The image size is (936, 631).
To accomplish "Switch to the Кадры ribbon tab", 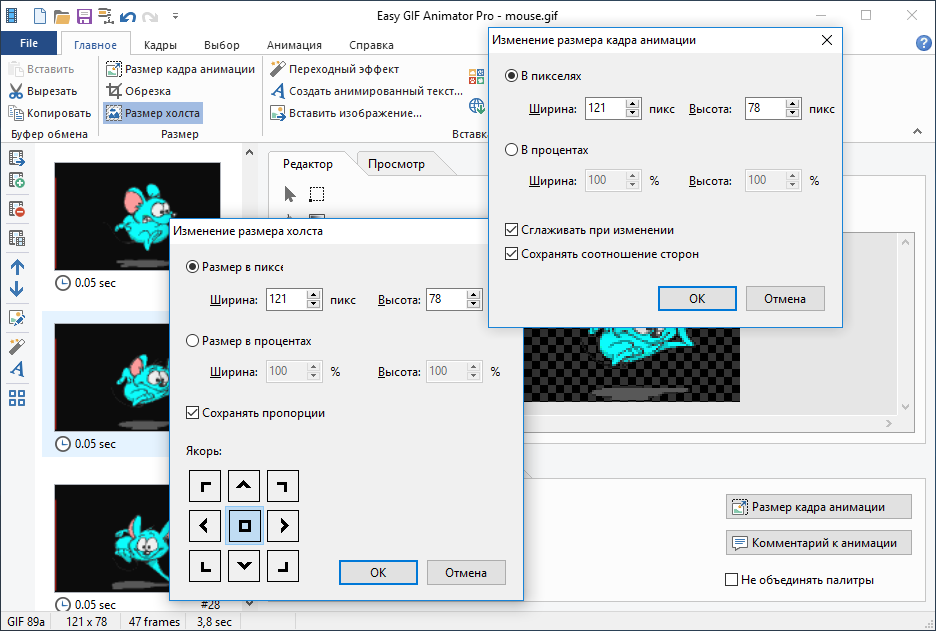I will [x=161, y=45].
